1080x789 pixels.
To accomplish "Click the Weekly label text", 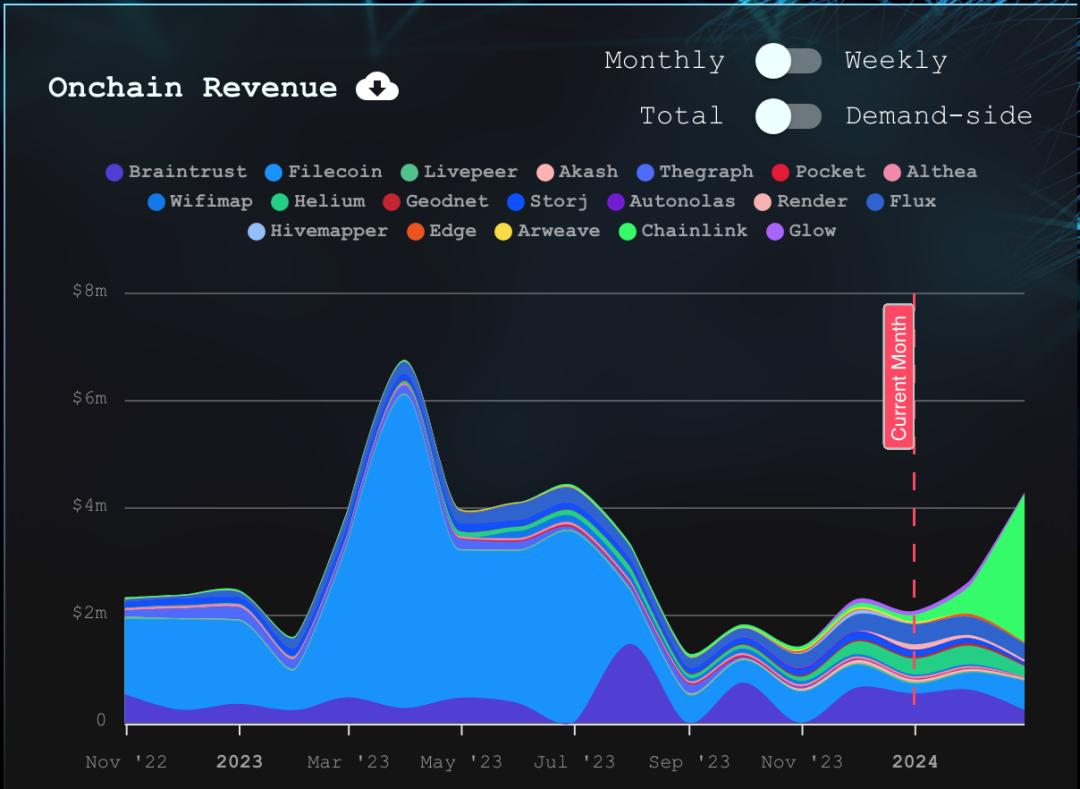I will pyautogui.click(x=895, y=61).
